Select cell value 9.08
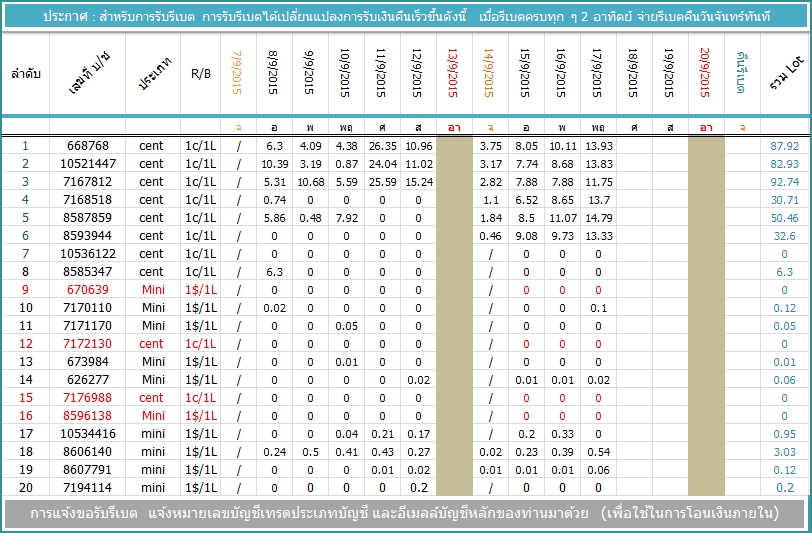Screen dimensions: 812x533 point(526,236)
